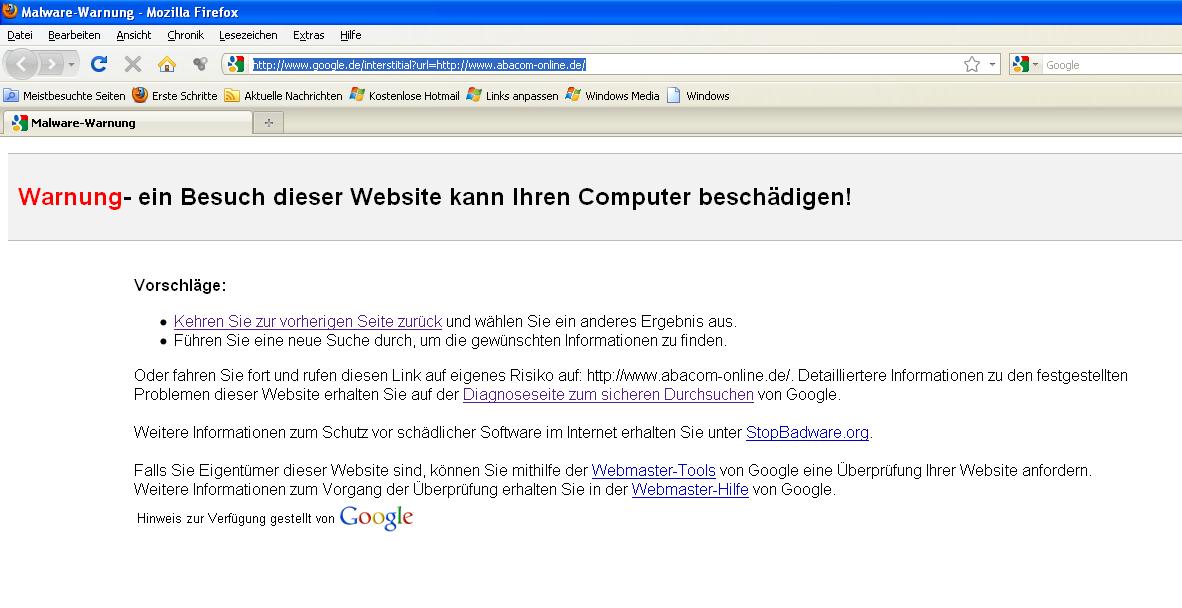This screenshot has height=608, width=1182.
Task: Open the Windows Media bookmark
Action: pyautogui.click(x=613, y=96)
